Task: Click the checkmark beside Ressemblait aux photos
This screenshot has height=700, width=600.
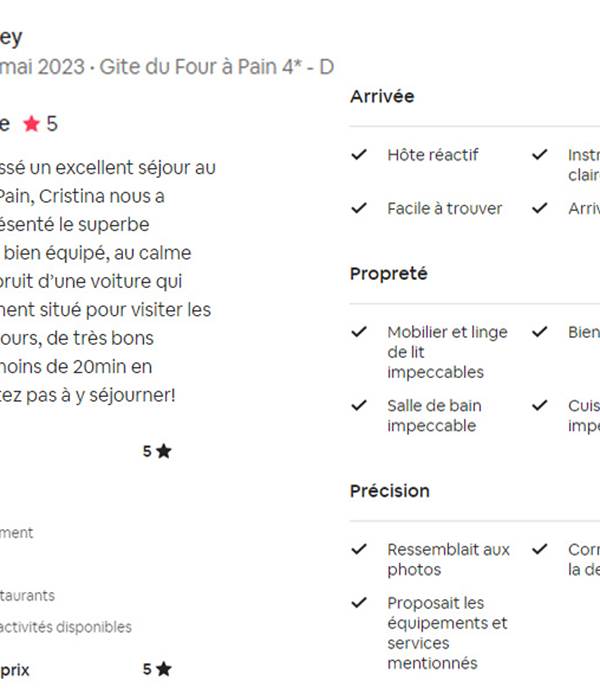Action: [359, 549]
